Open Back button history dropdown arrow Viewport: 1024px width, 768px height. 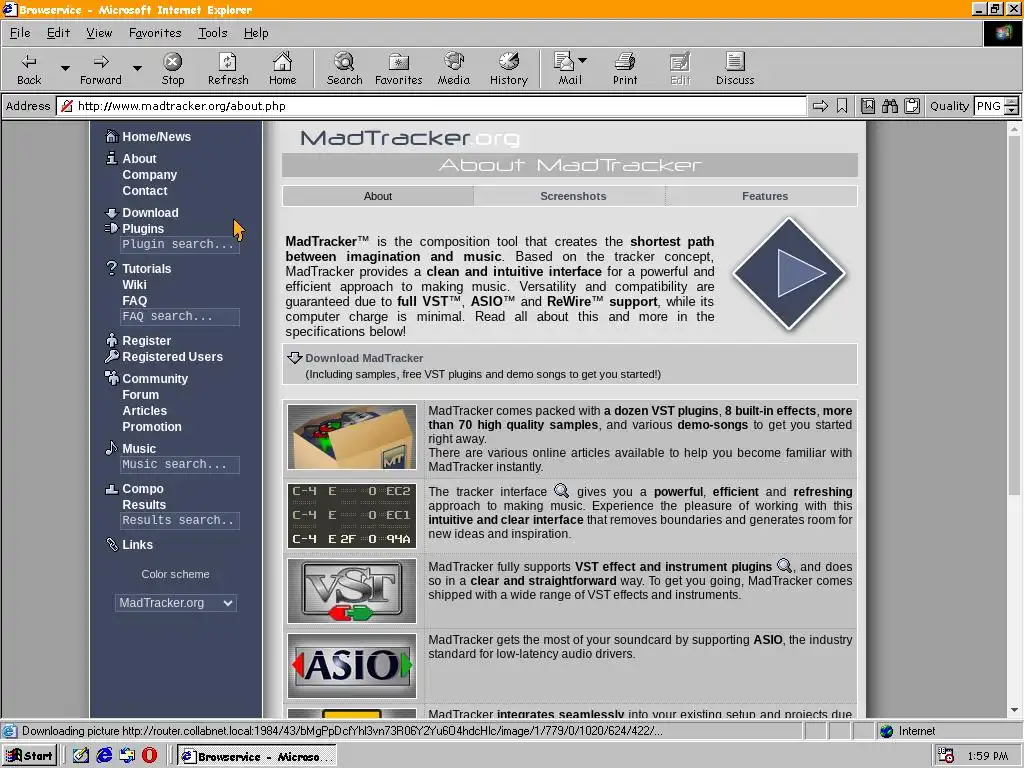[65, 68]
